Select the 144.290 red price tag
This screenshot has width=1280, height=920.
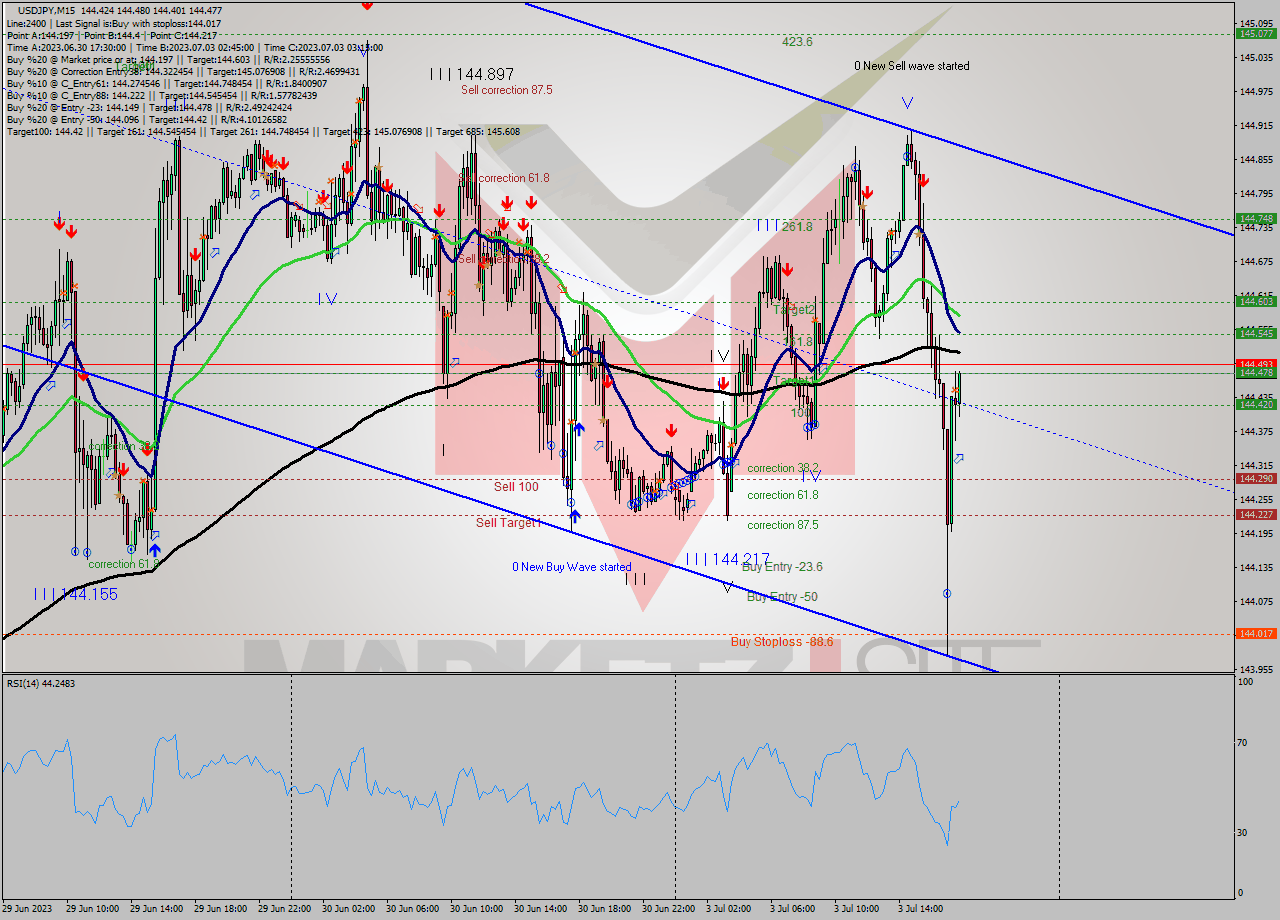tap(1256, 478)
